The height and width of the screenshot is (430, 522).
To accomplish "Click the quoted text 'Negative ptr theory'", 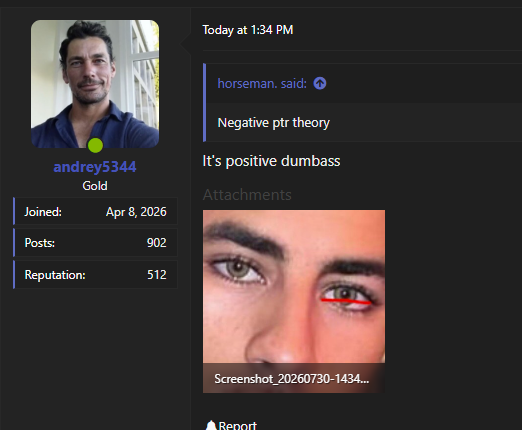I will [x=274, y=123].
